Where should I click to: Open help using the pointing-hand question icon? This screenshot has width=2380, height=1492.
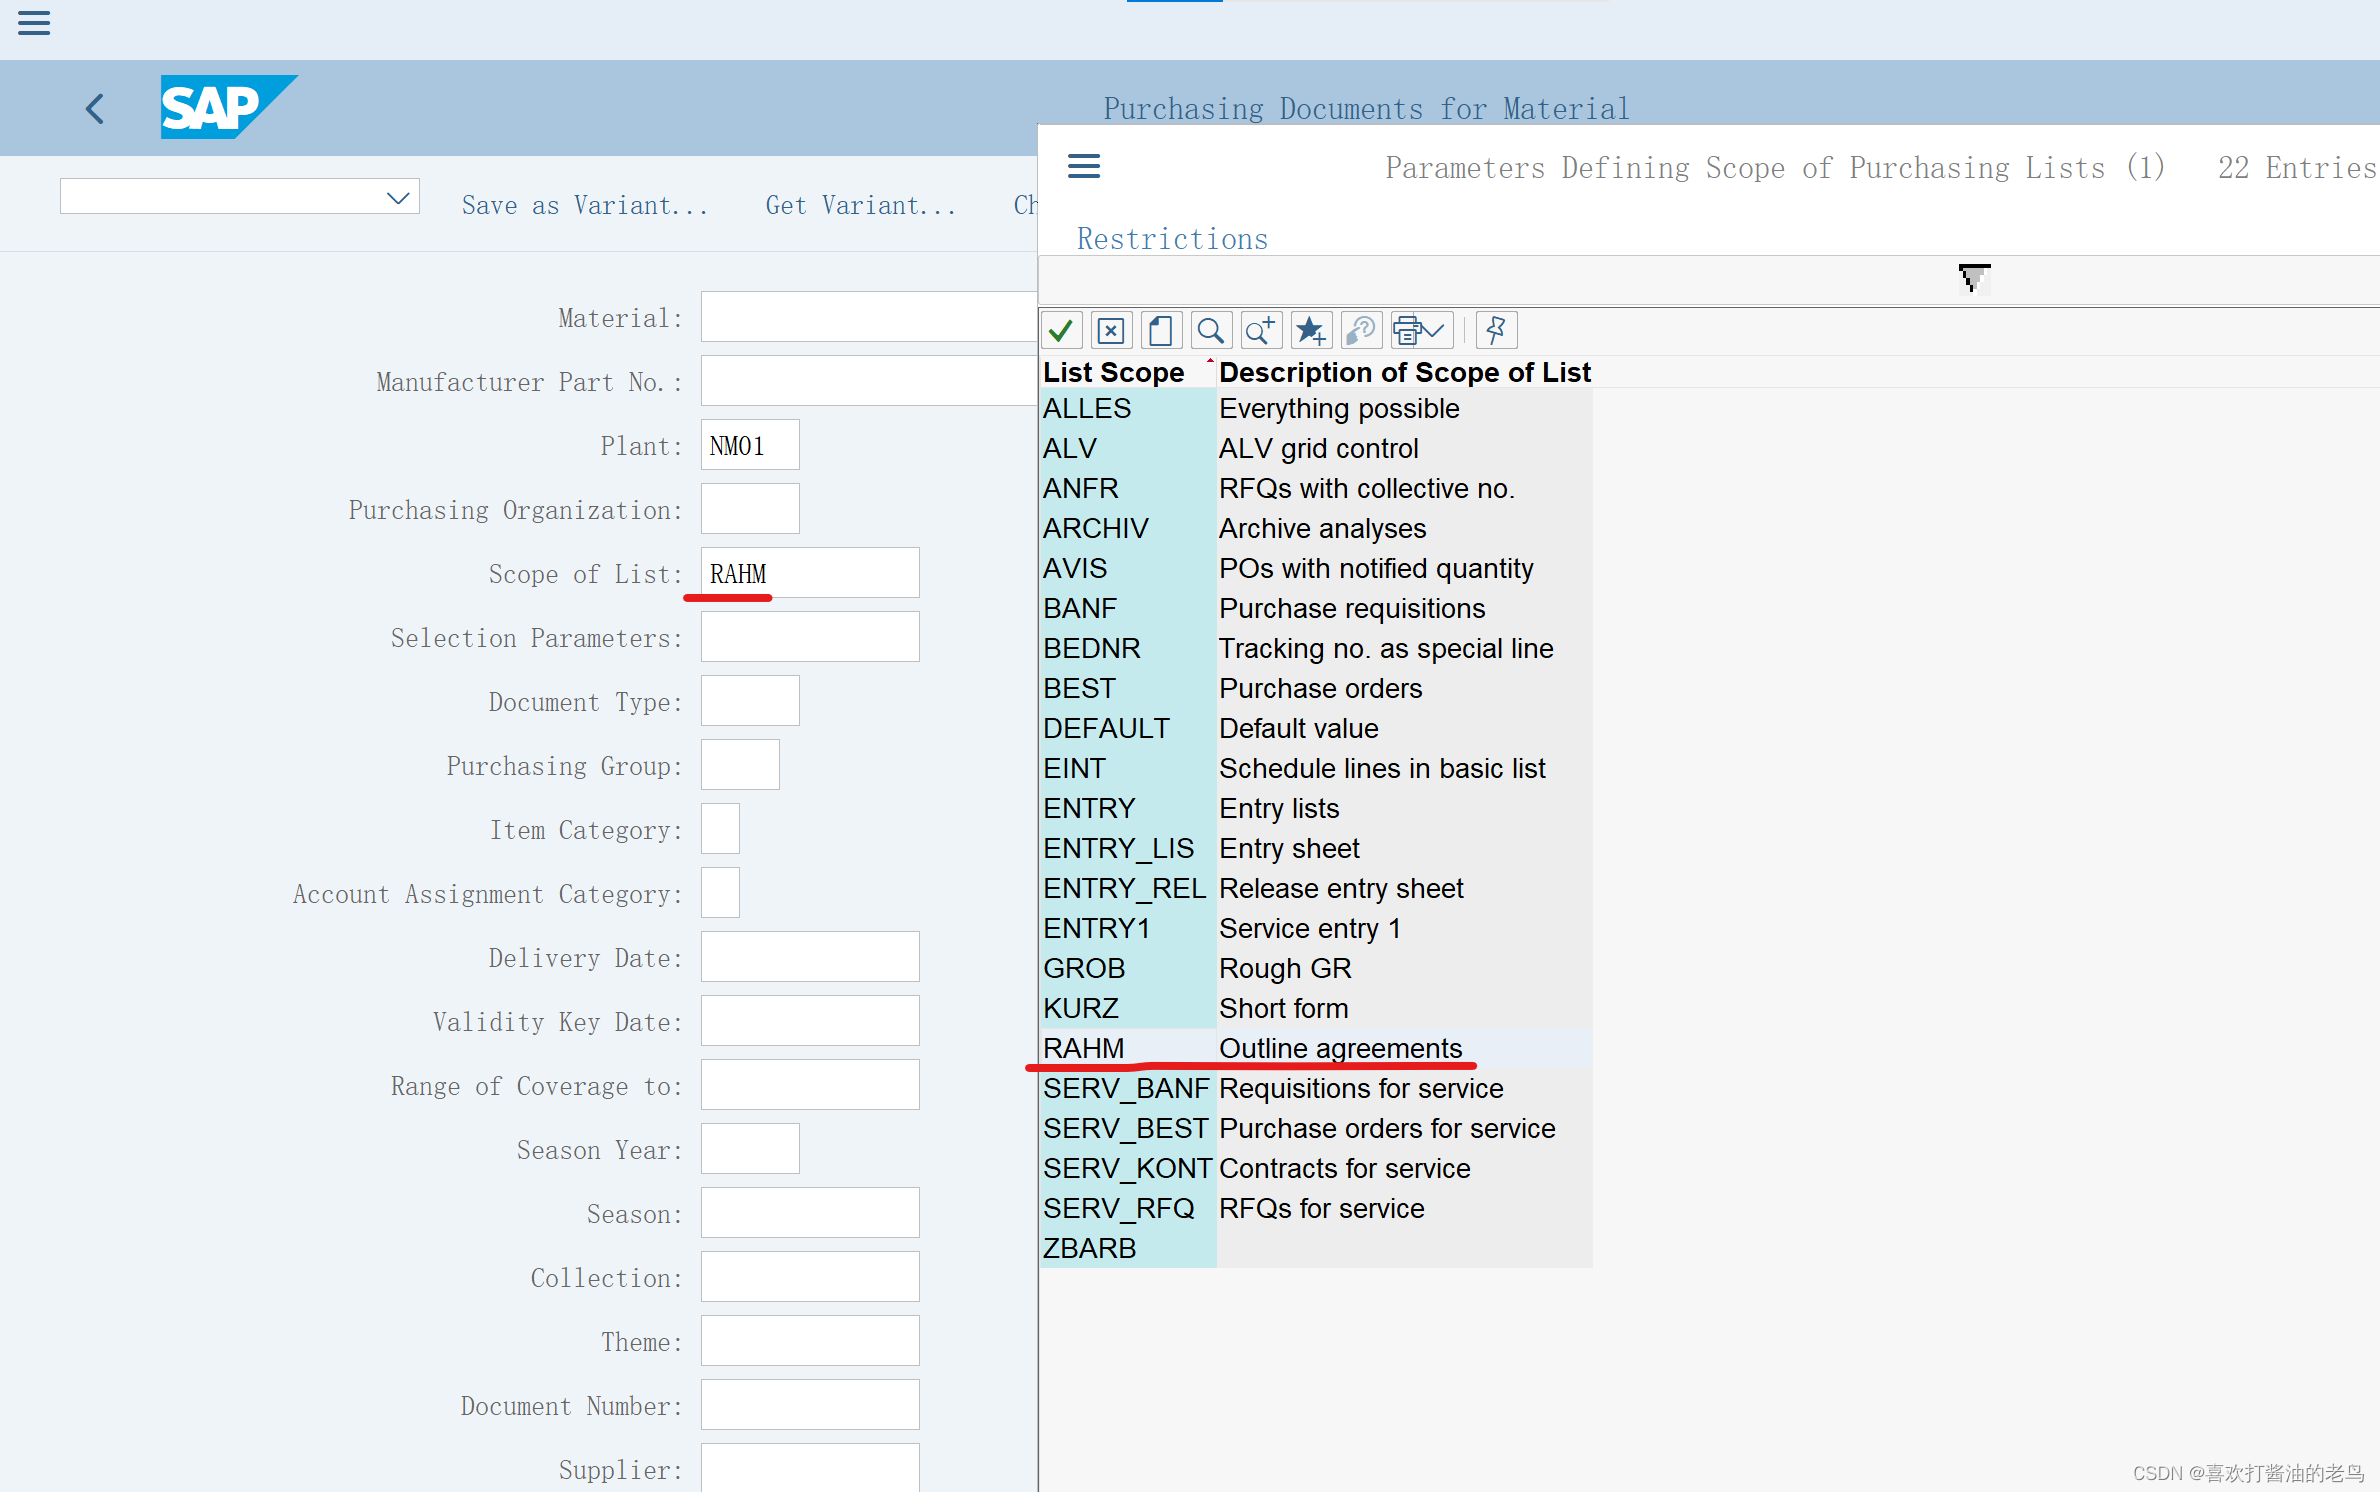point(1361,330)
